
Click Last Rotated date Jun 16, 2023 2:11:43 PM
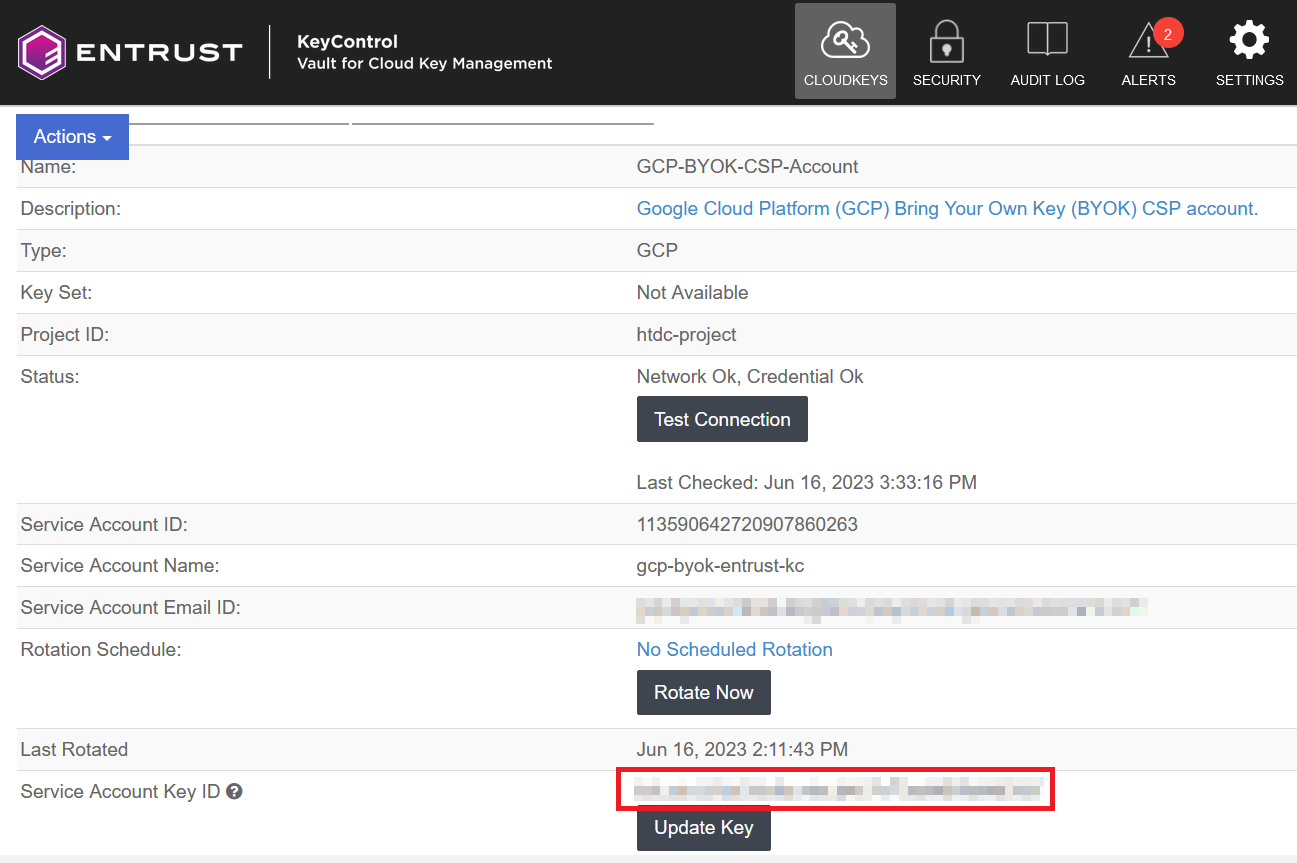(742, 749)
